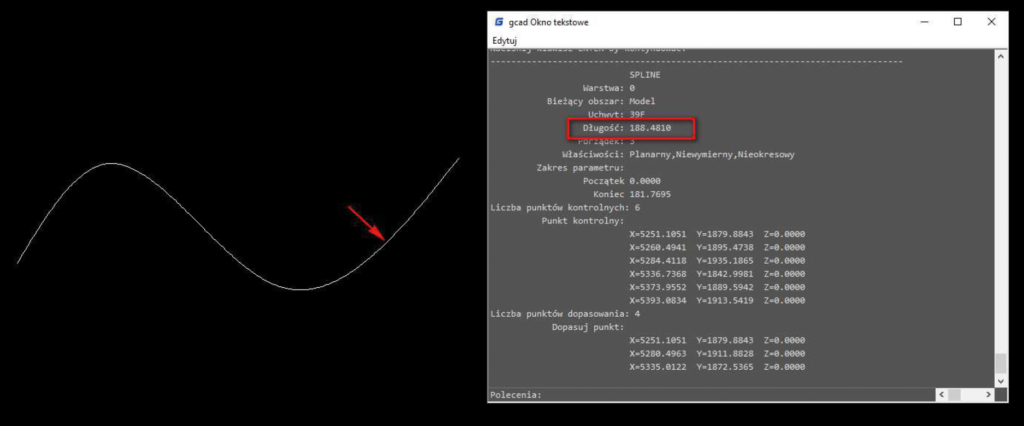Screen dimensions: 1024x426
Task: Click the horizontal scrollbar thumb
Action: pos(954,395)
